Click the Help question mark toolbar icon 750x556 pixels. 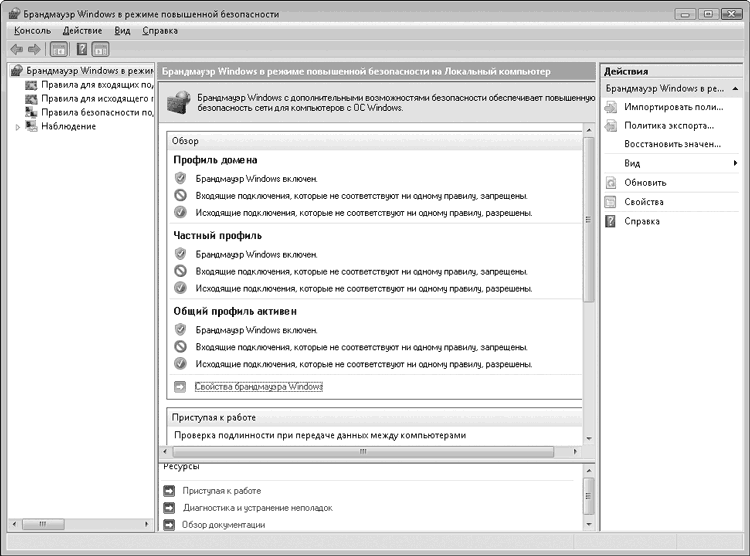coord(82,49)
